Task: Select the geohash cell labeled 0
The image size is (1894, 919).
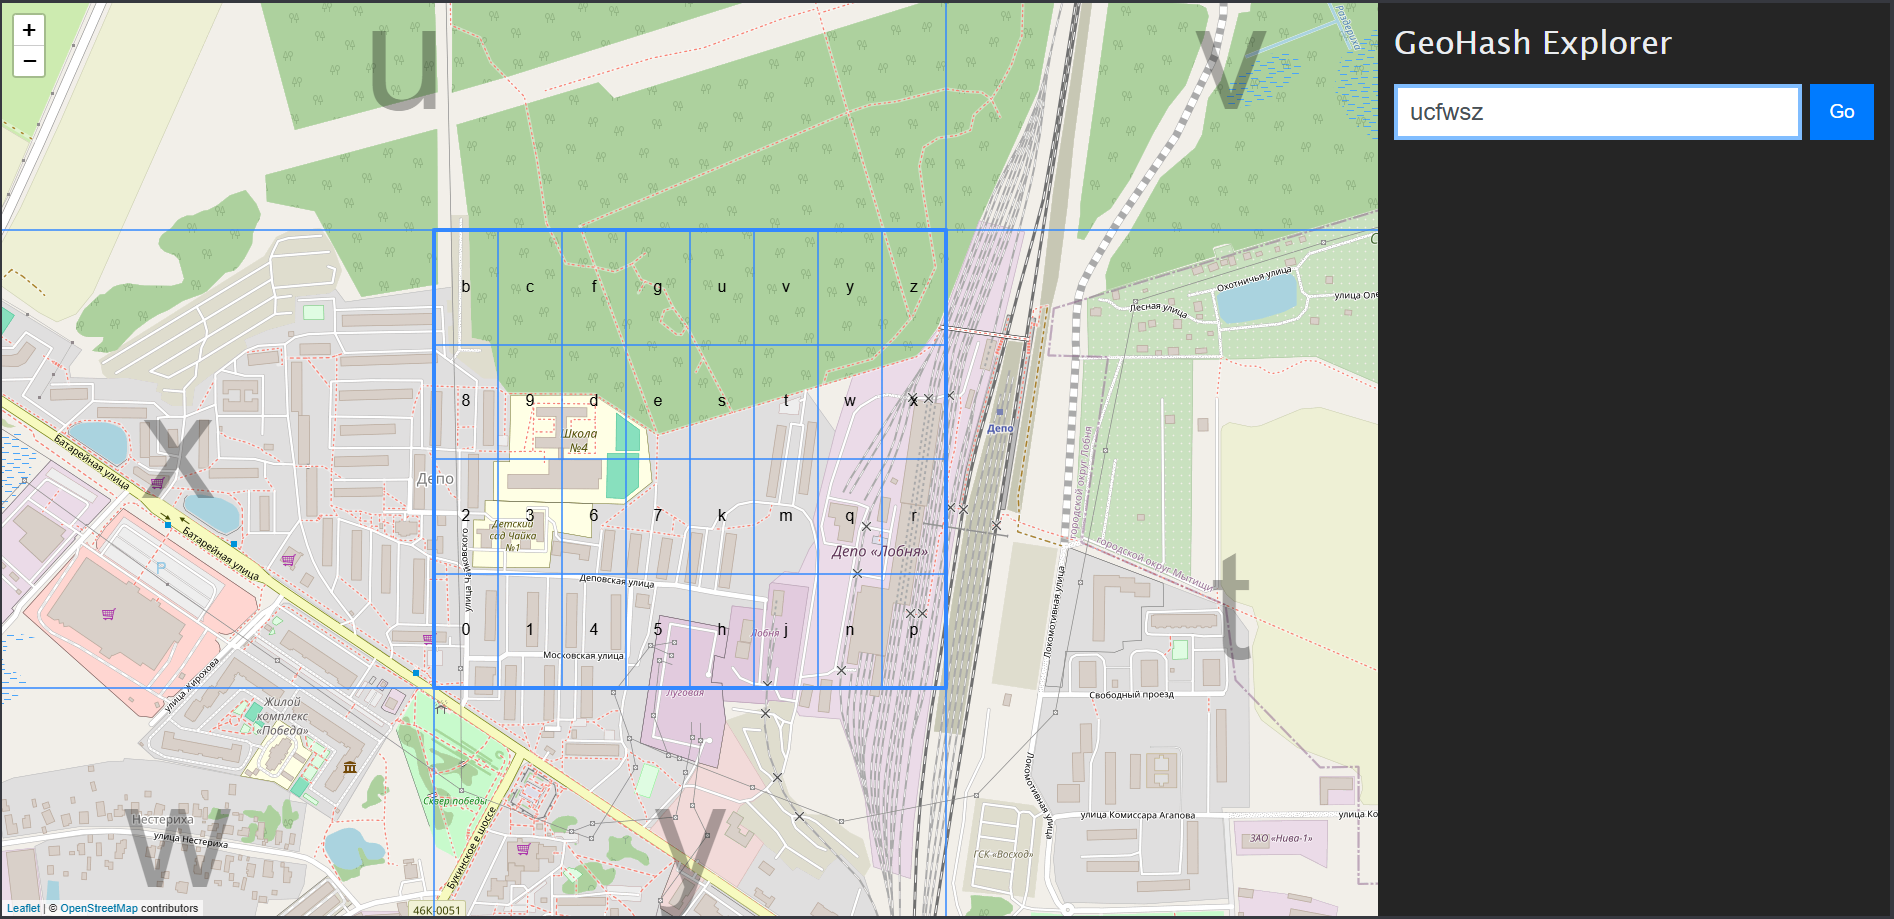Action: pyautogui.click(x=466, y=630)
